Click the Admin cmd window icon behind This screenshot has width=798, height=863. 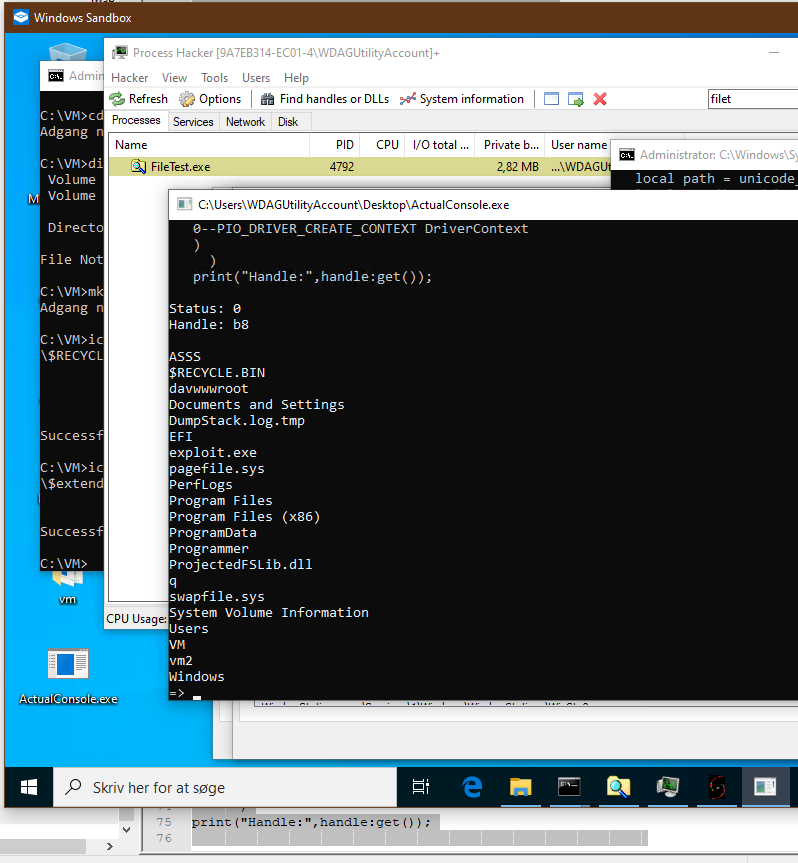[56, 76]
